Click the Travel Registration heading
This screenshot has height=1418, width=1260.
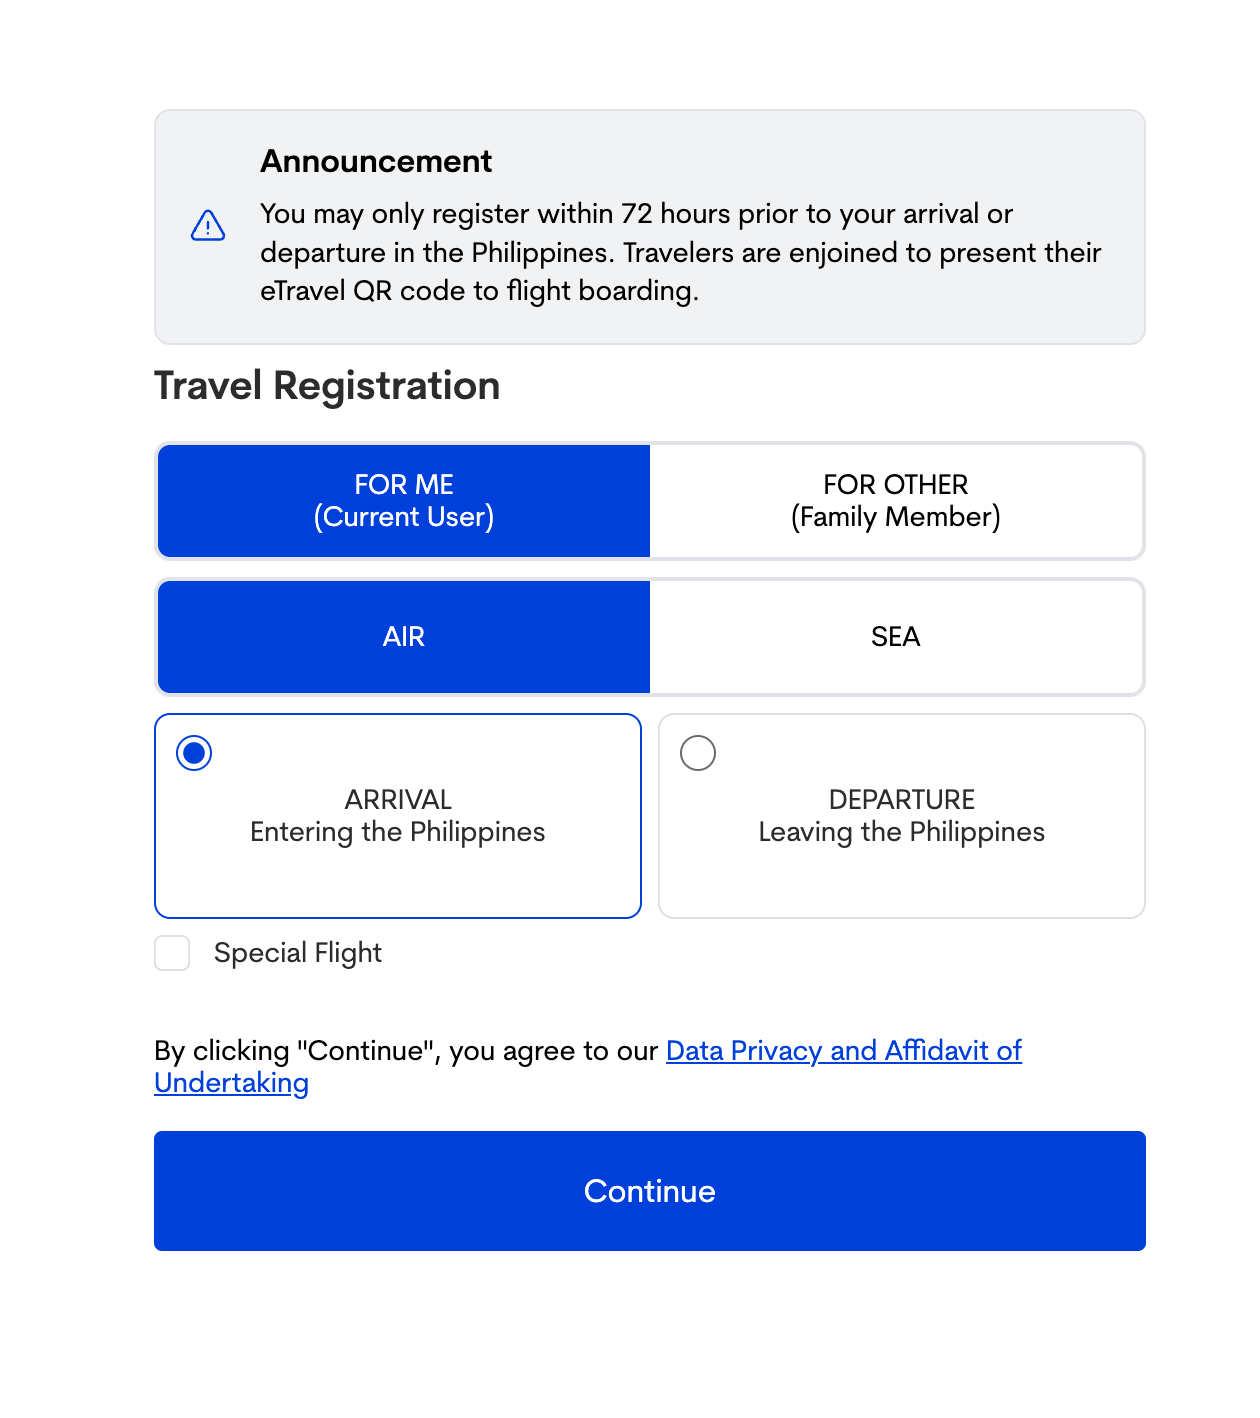click(327, 386)
